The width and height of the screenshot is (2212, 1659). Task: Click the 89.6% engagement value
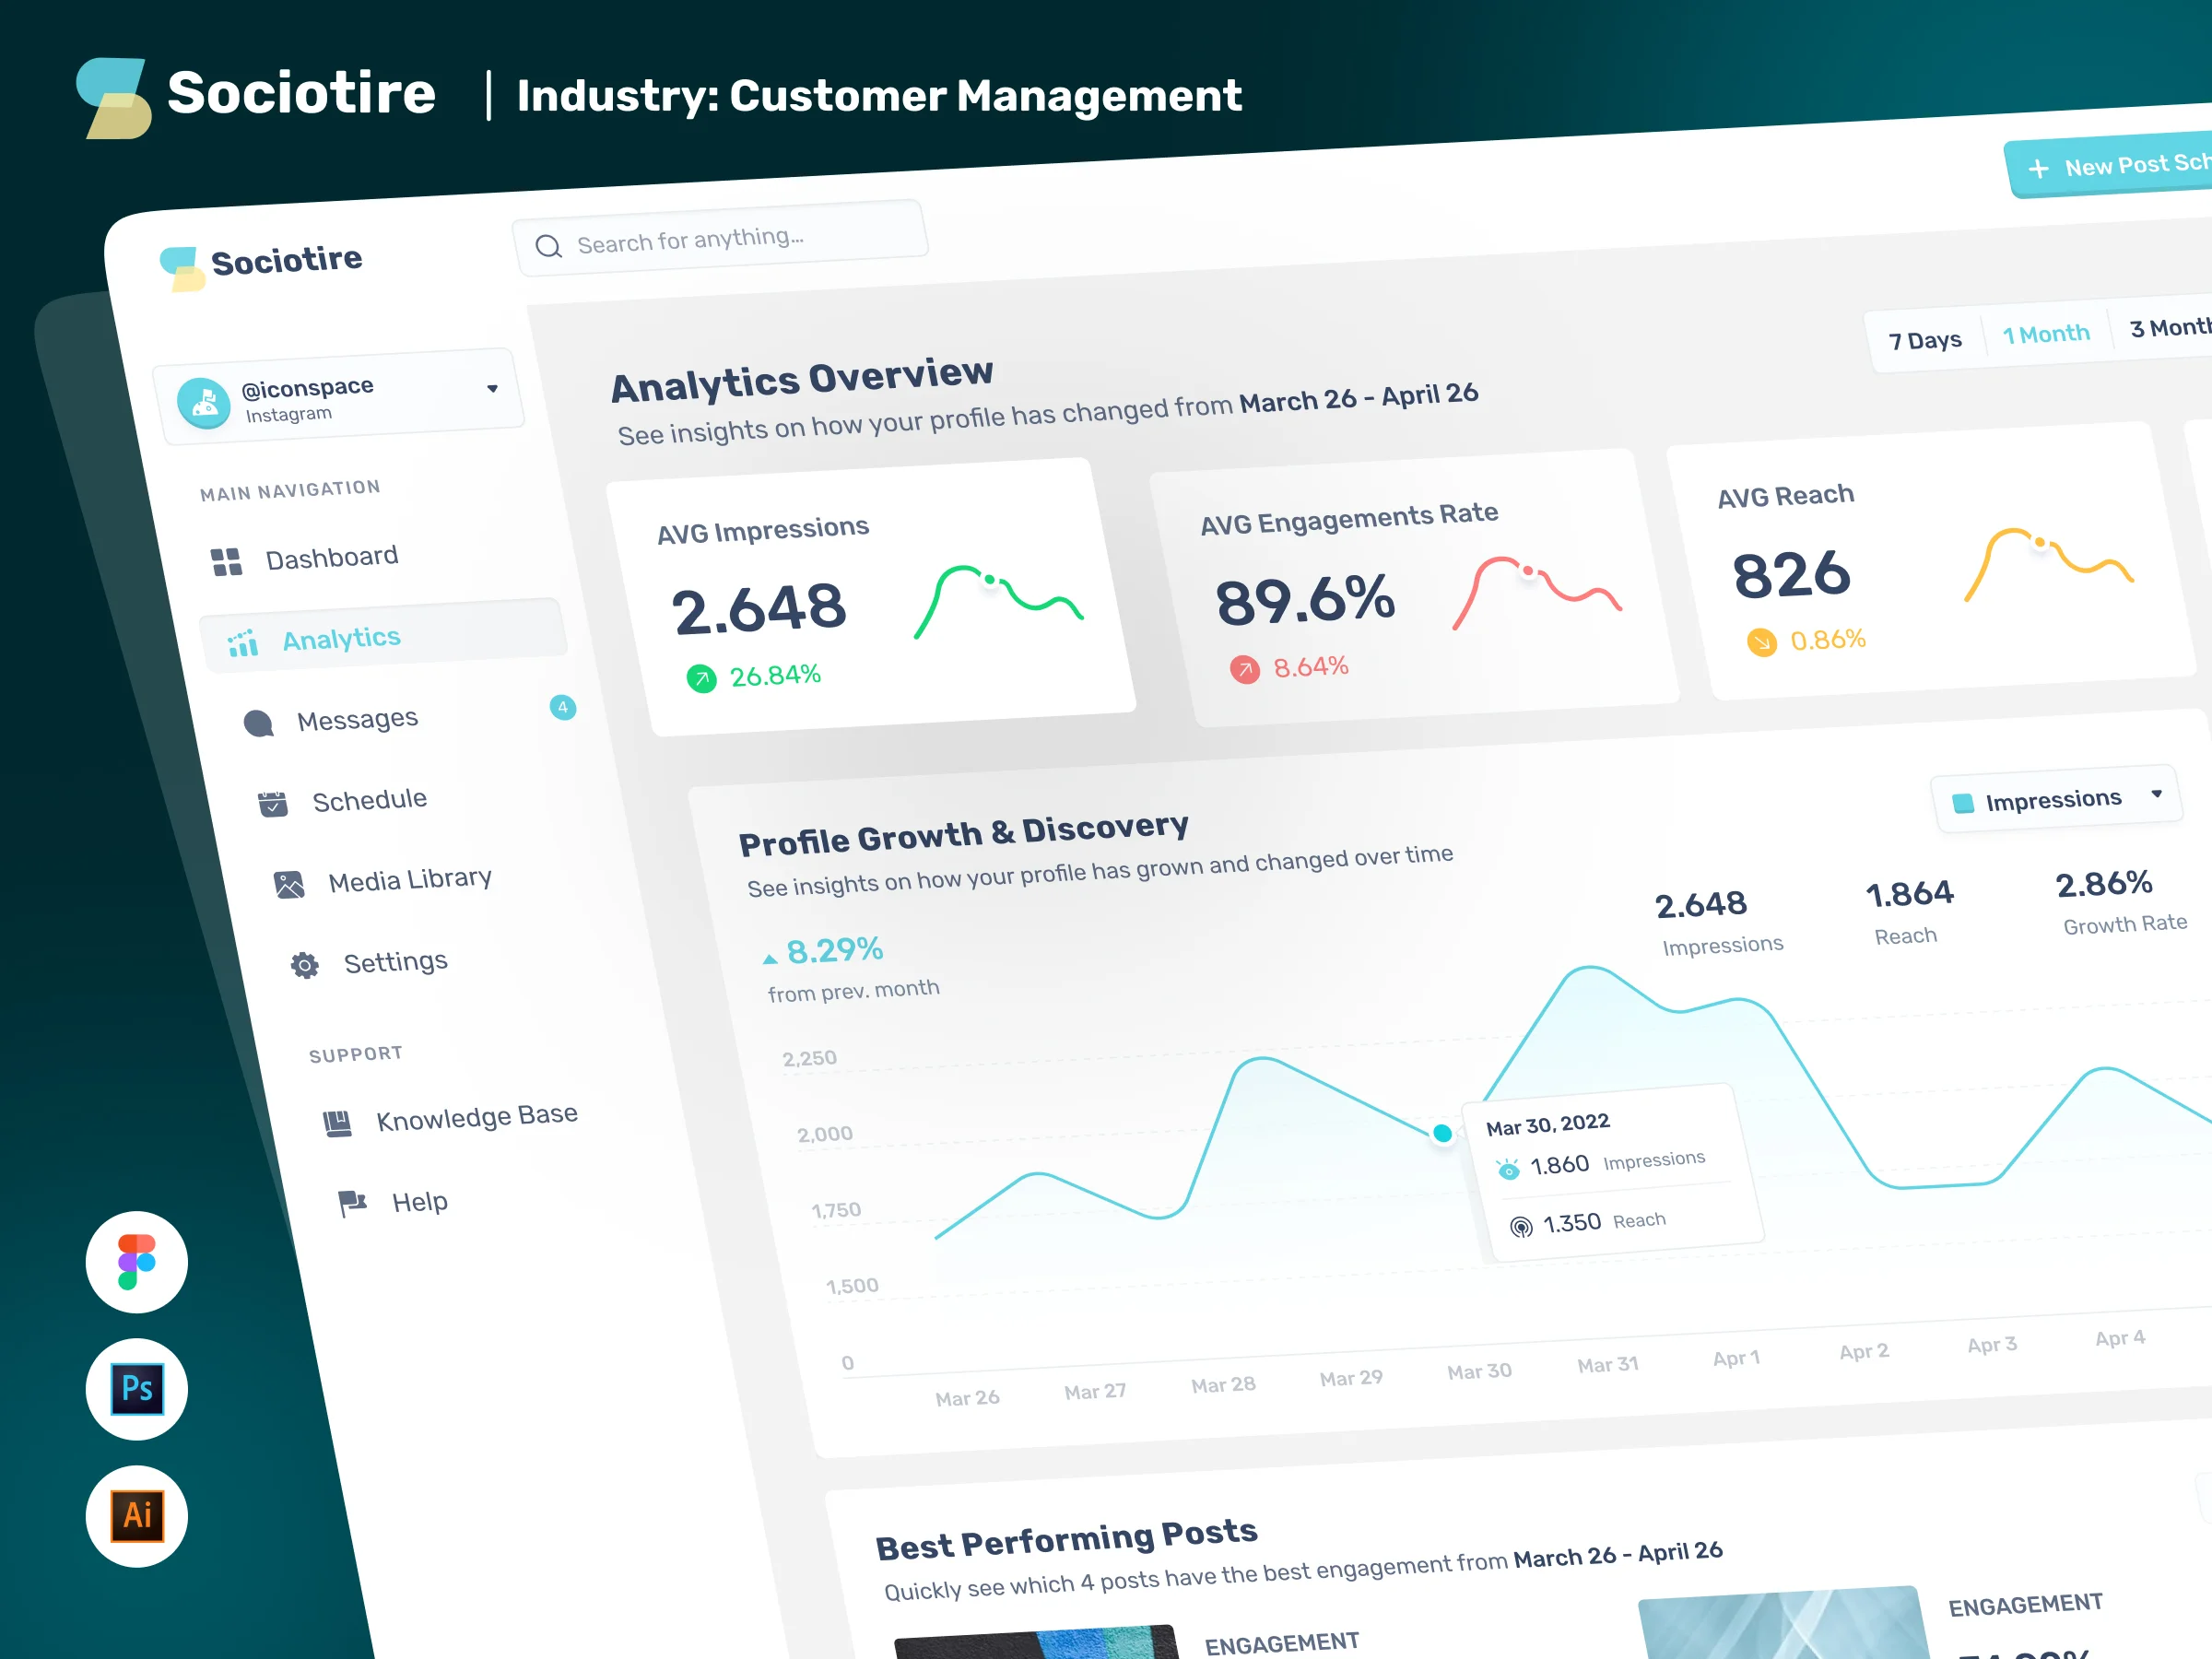coord(1305,600)
